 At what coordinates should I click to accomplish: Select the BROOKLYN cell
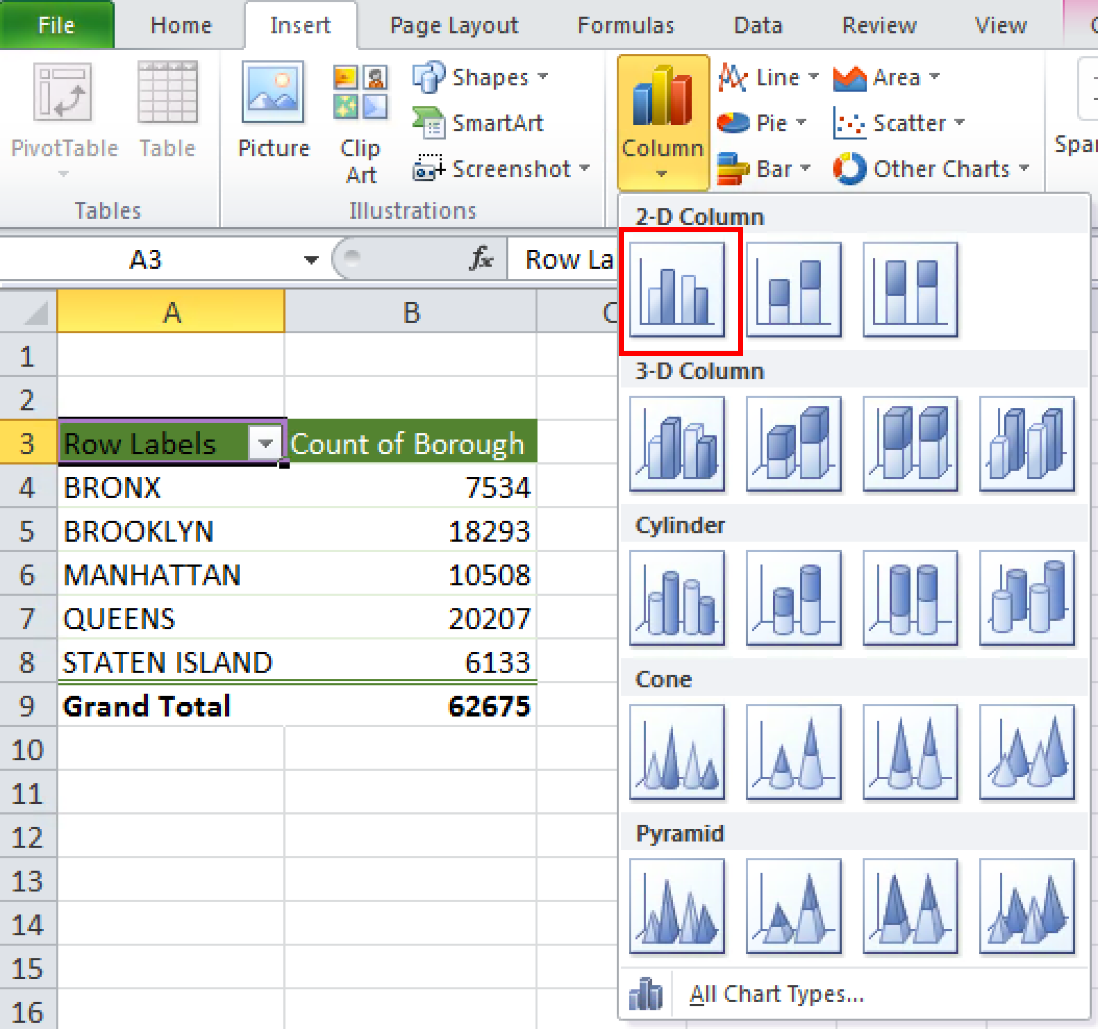point(172,531)
